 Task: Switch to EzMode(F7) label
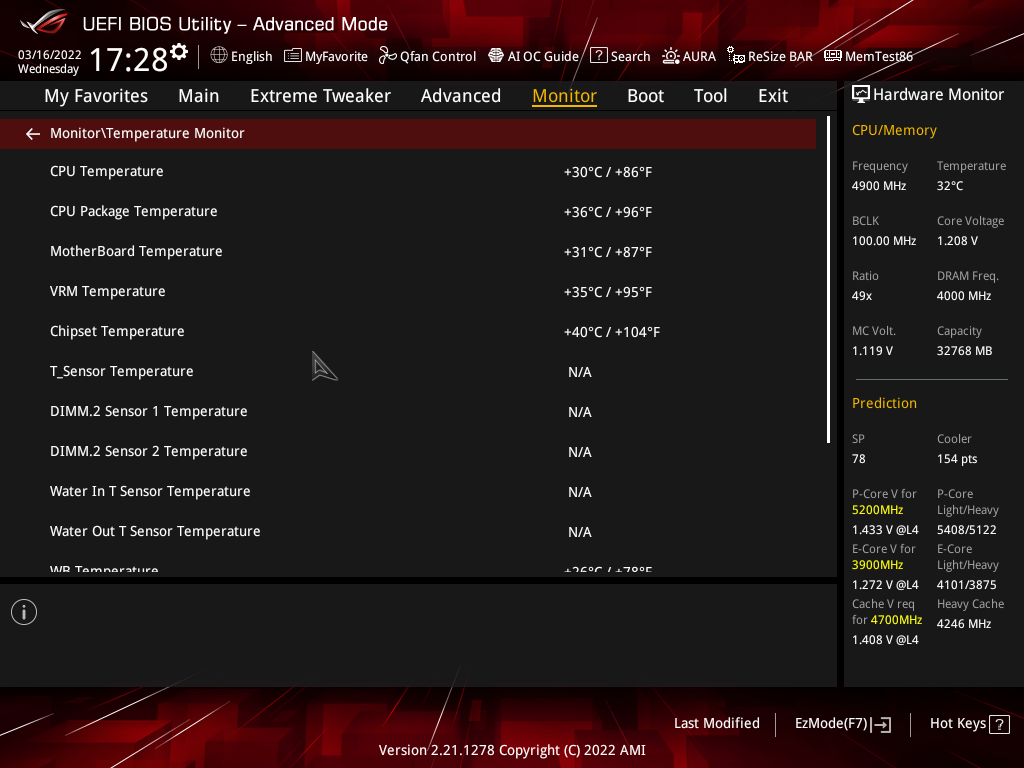[831, 724]
